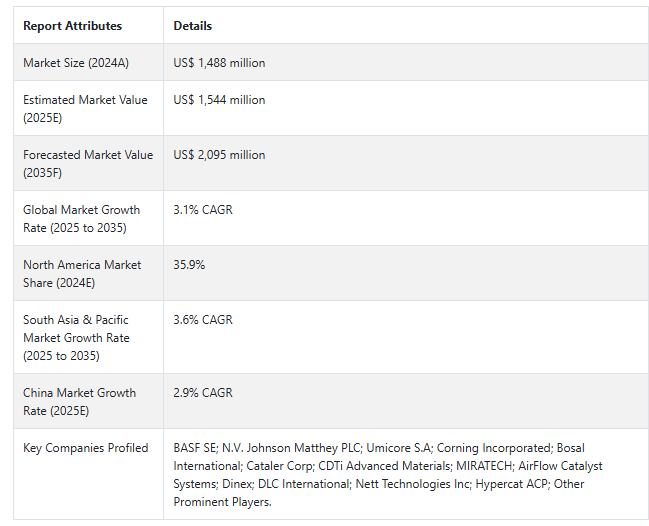Select the Key Companies Profiled label
This screenshot has width=649, height=526.
(x=86, y=448)
